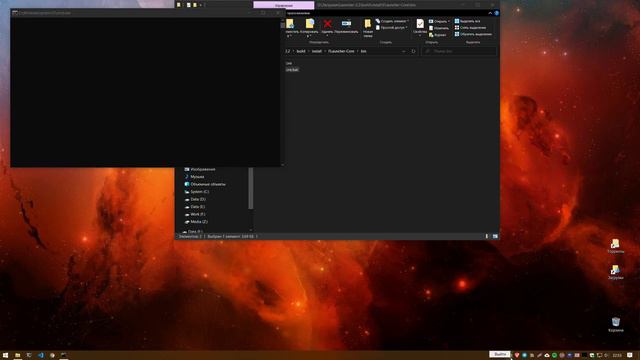Viewport: 640px width, 360px height.
Task: Click the volume tray icon
Action: pos(606,355)
